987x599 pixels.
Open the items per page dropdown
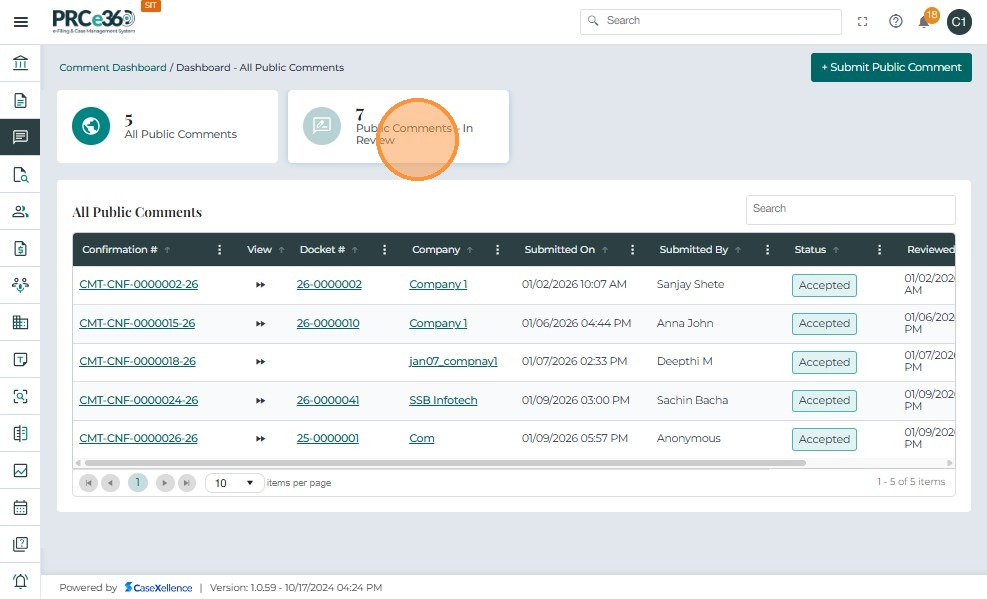[235, 483]
